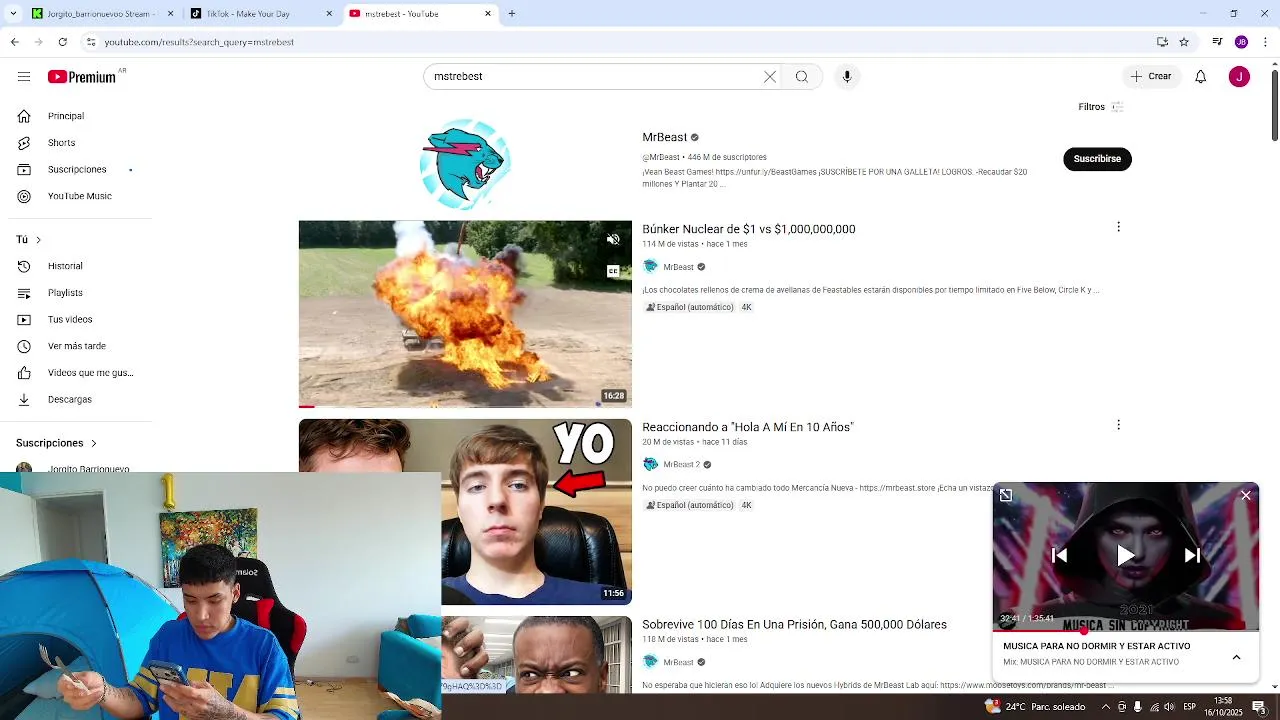Screen dimensions: 1280x720
Task: Open Reaccionando a Hola A Mí title
Action: click(748, 427)
